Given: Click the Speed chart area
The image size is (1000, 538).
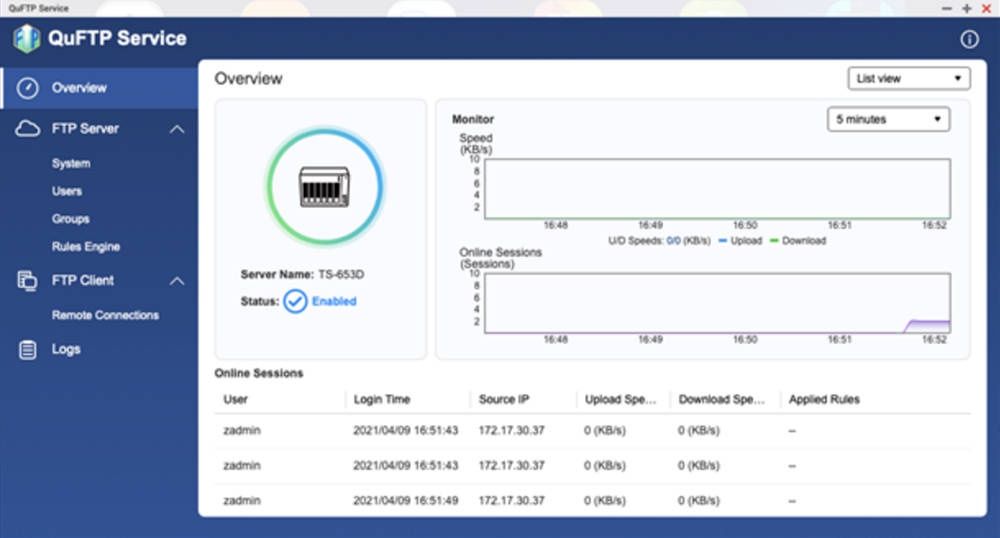Looking at the screenshot, I should point(717,189).
